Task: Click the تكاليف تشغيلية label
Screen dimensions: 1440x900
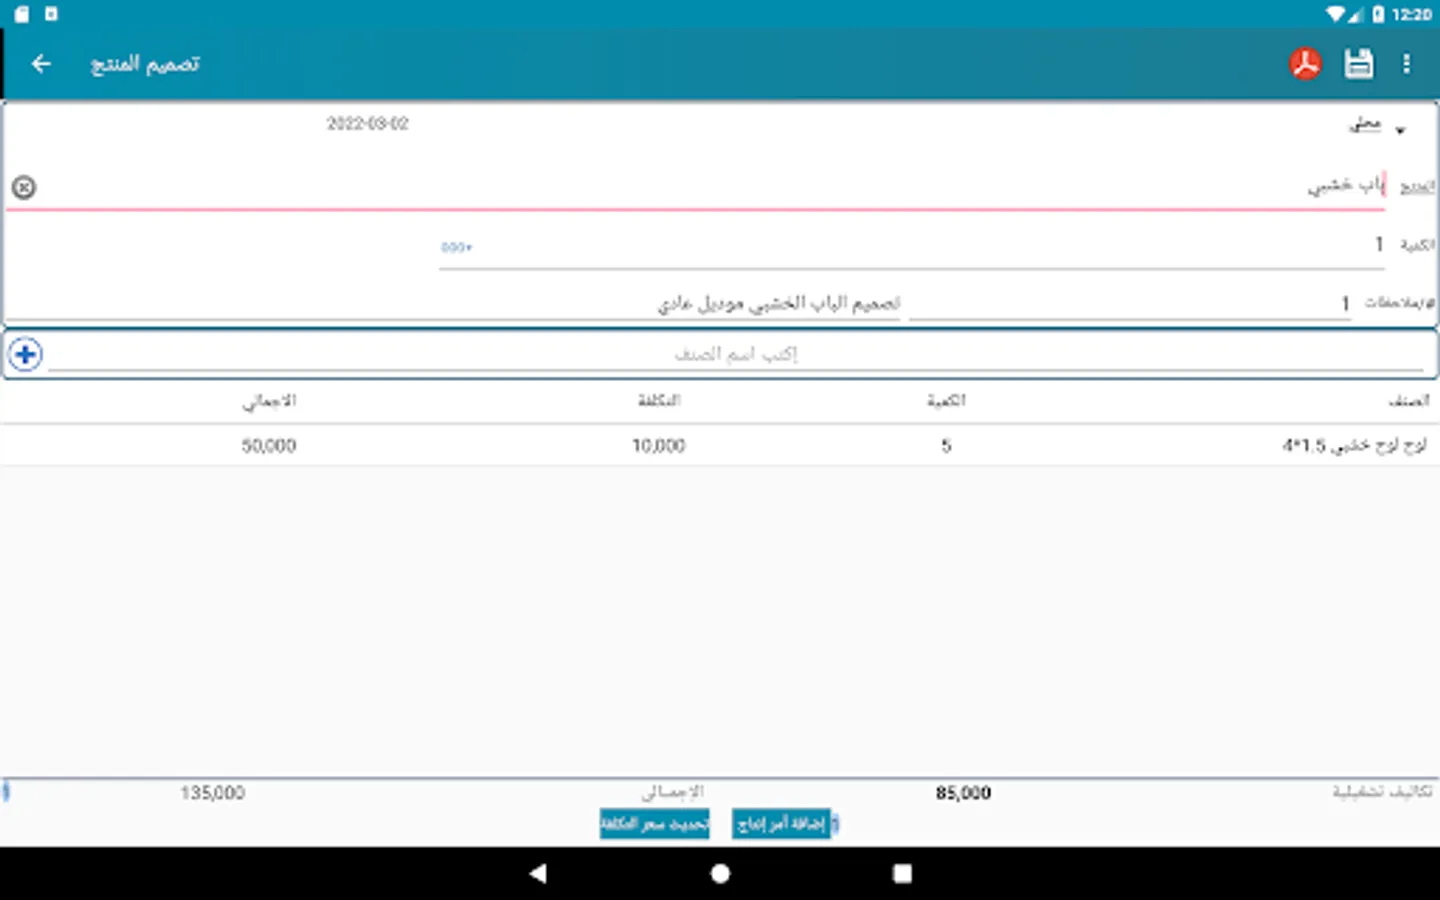Action: click(1382, 792)
